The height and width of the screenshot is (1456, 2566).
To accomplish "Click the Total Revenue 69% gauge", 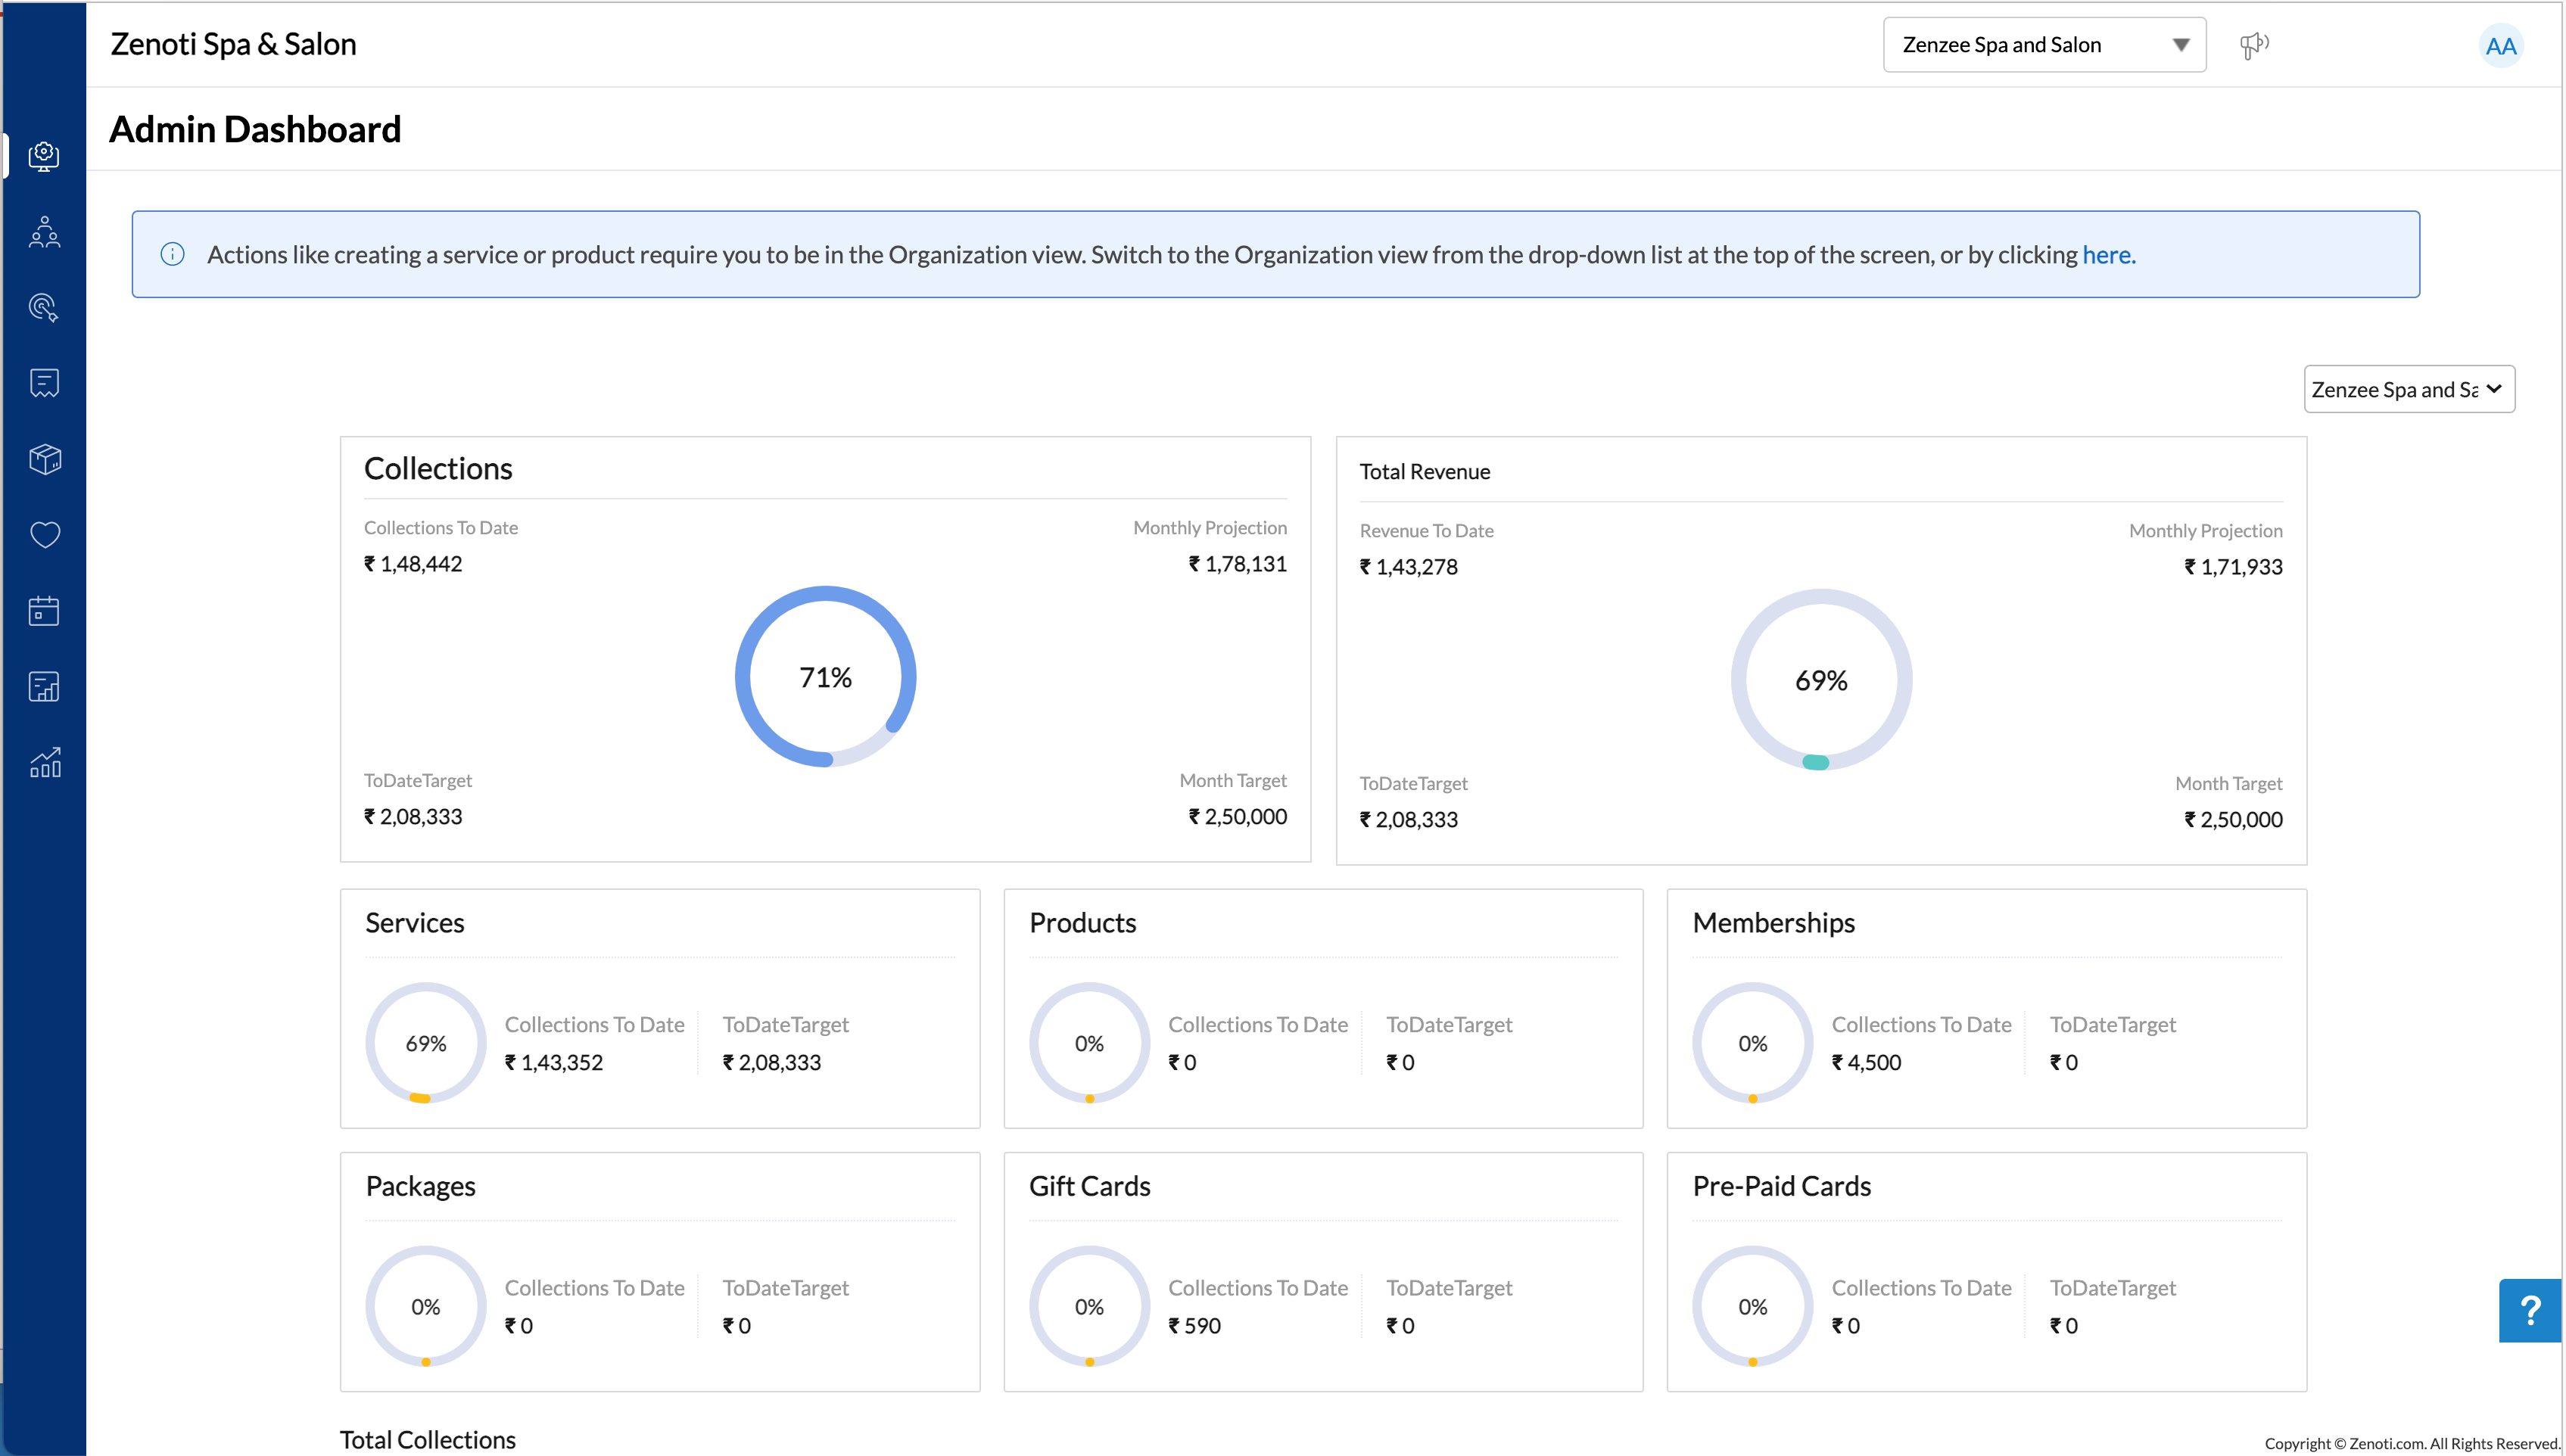I will click(1820, 680).
